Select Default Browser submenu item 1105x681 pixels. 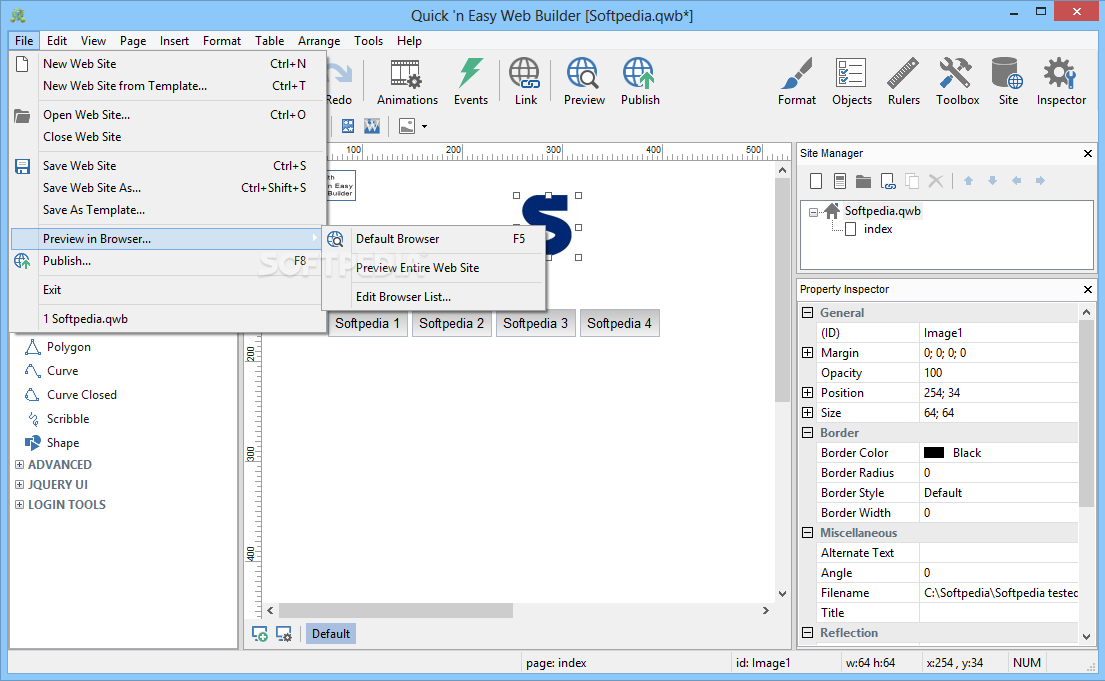[x=433, y=239]
